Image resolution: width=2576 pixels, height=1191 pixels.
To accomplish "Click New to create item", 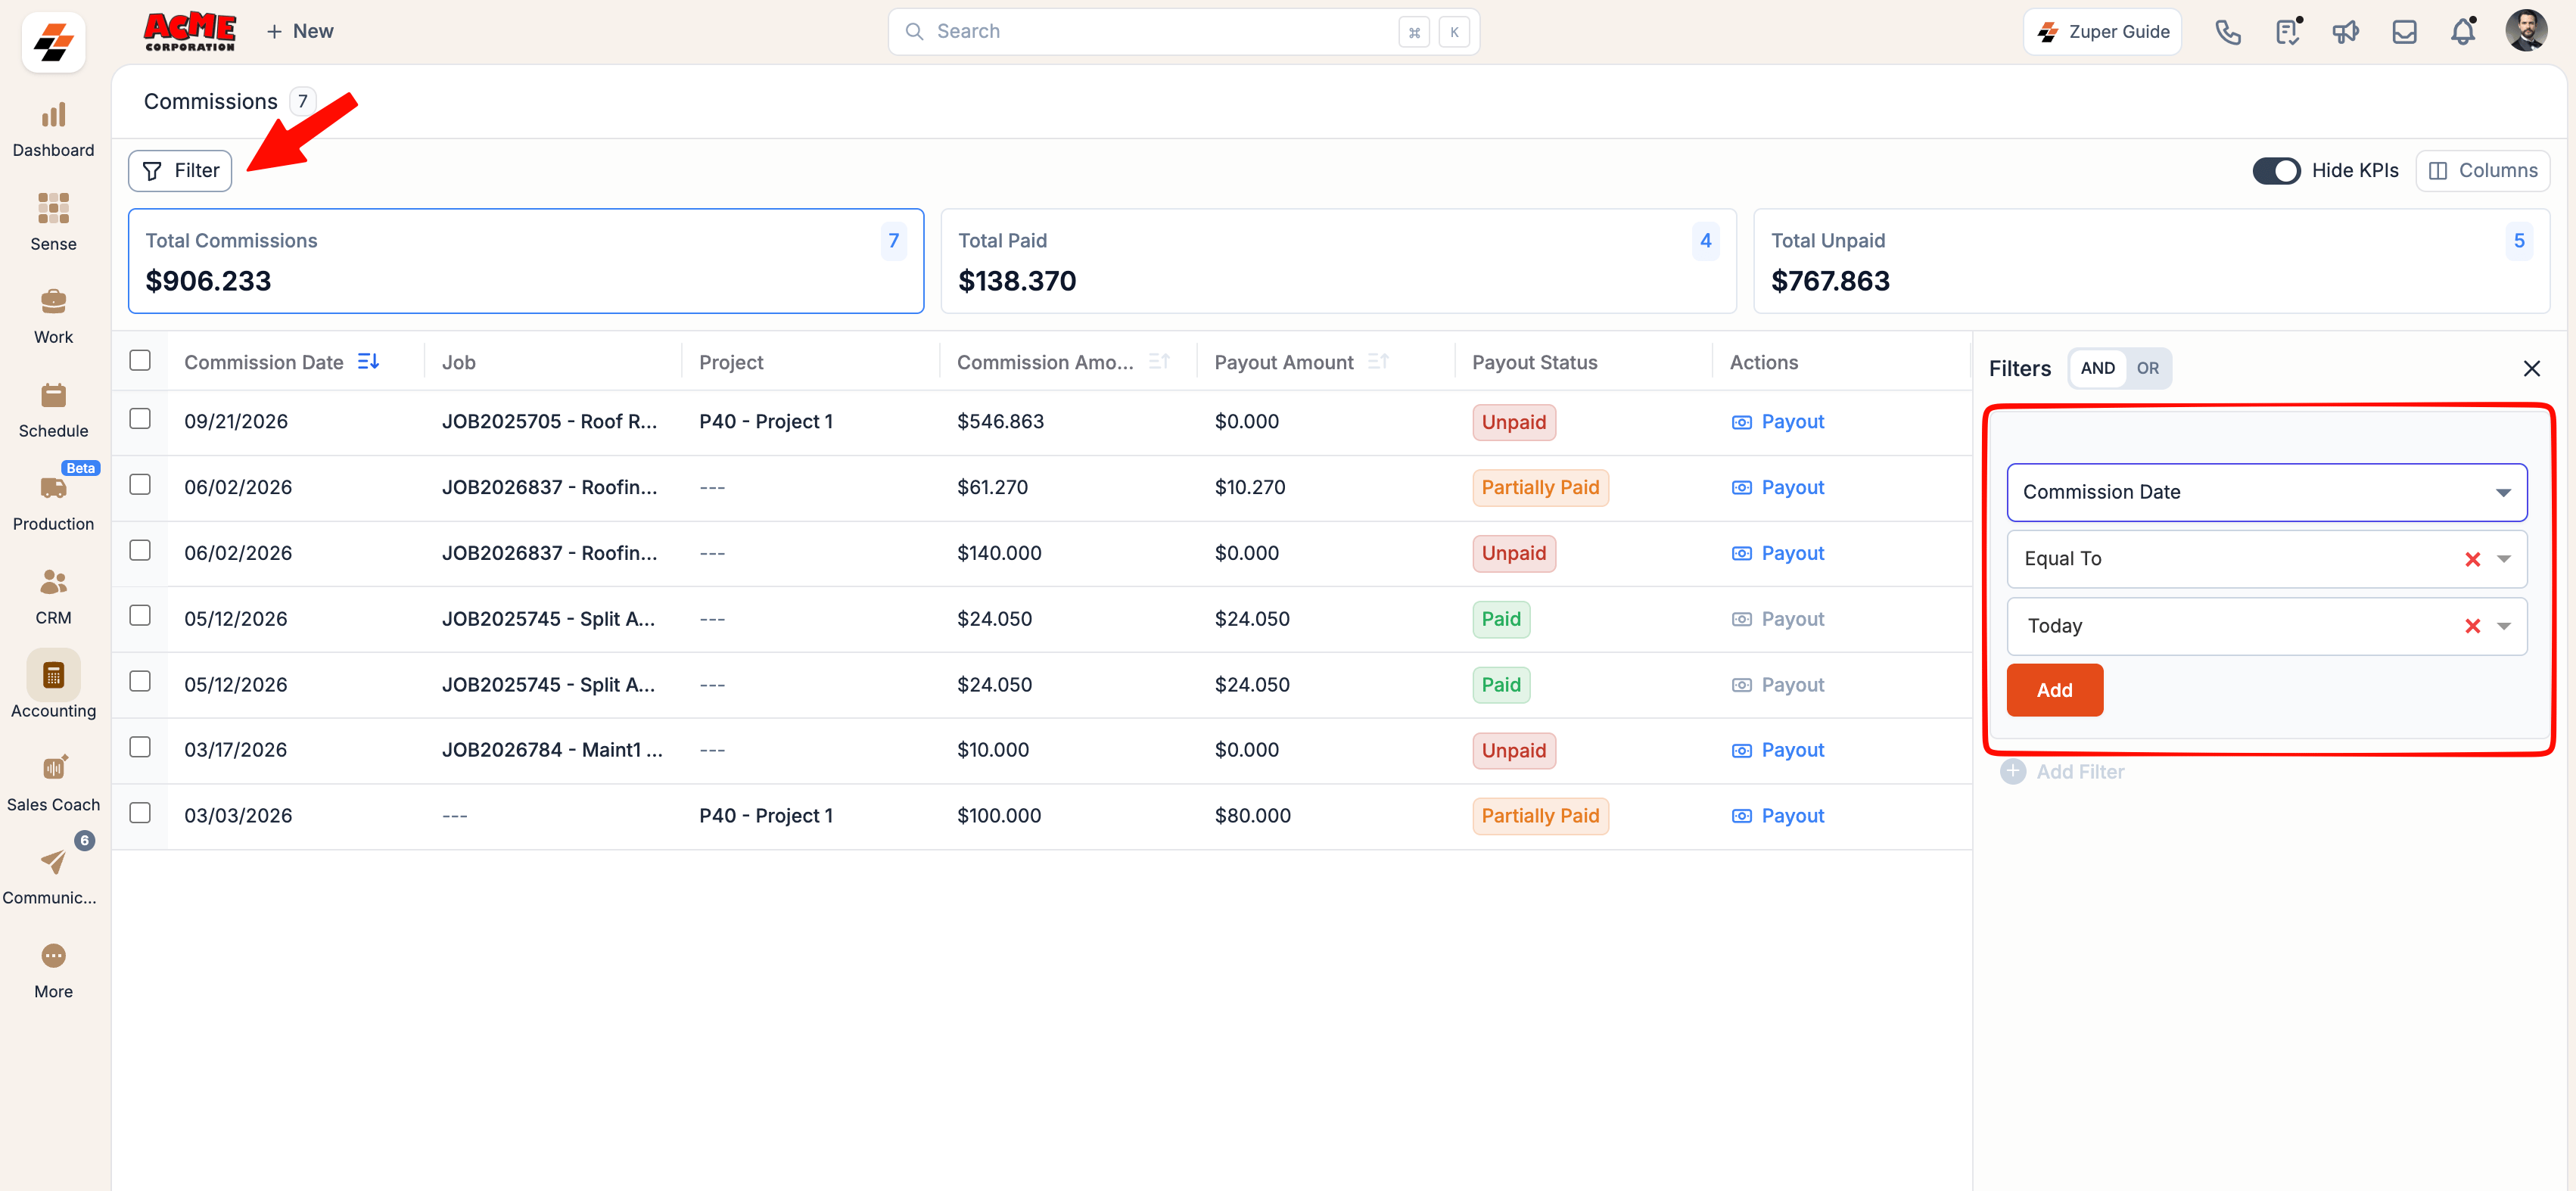I will tap(299, 32).
